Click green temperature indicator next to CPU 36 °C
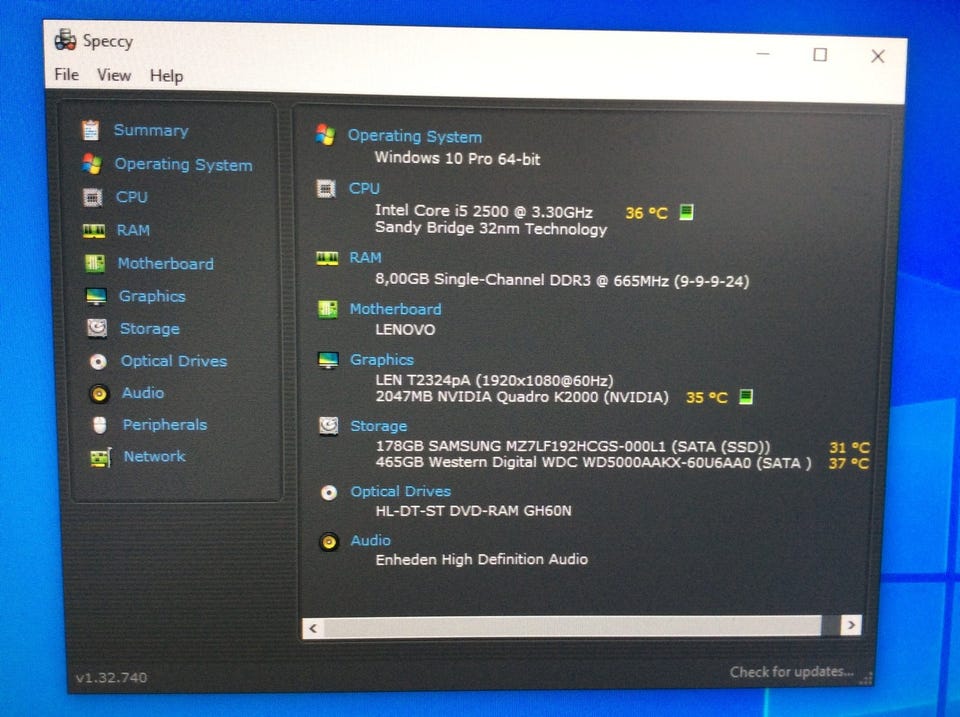The image size is (960, 717). point(686,212)
